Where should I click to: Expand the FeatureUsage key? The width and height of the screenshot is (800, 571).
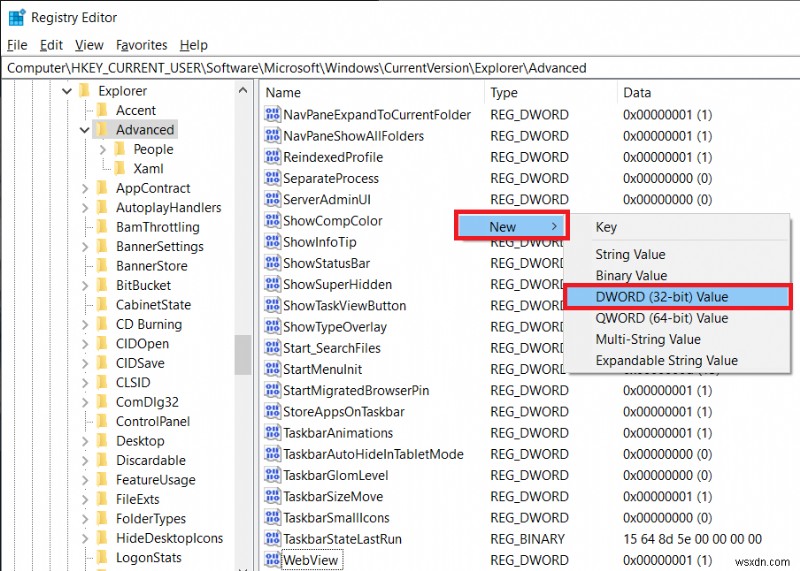[x=85, y=480]
